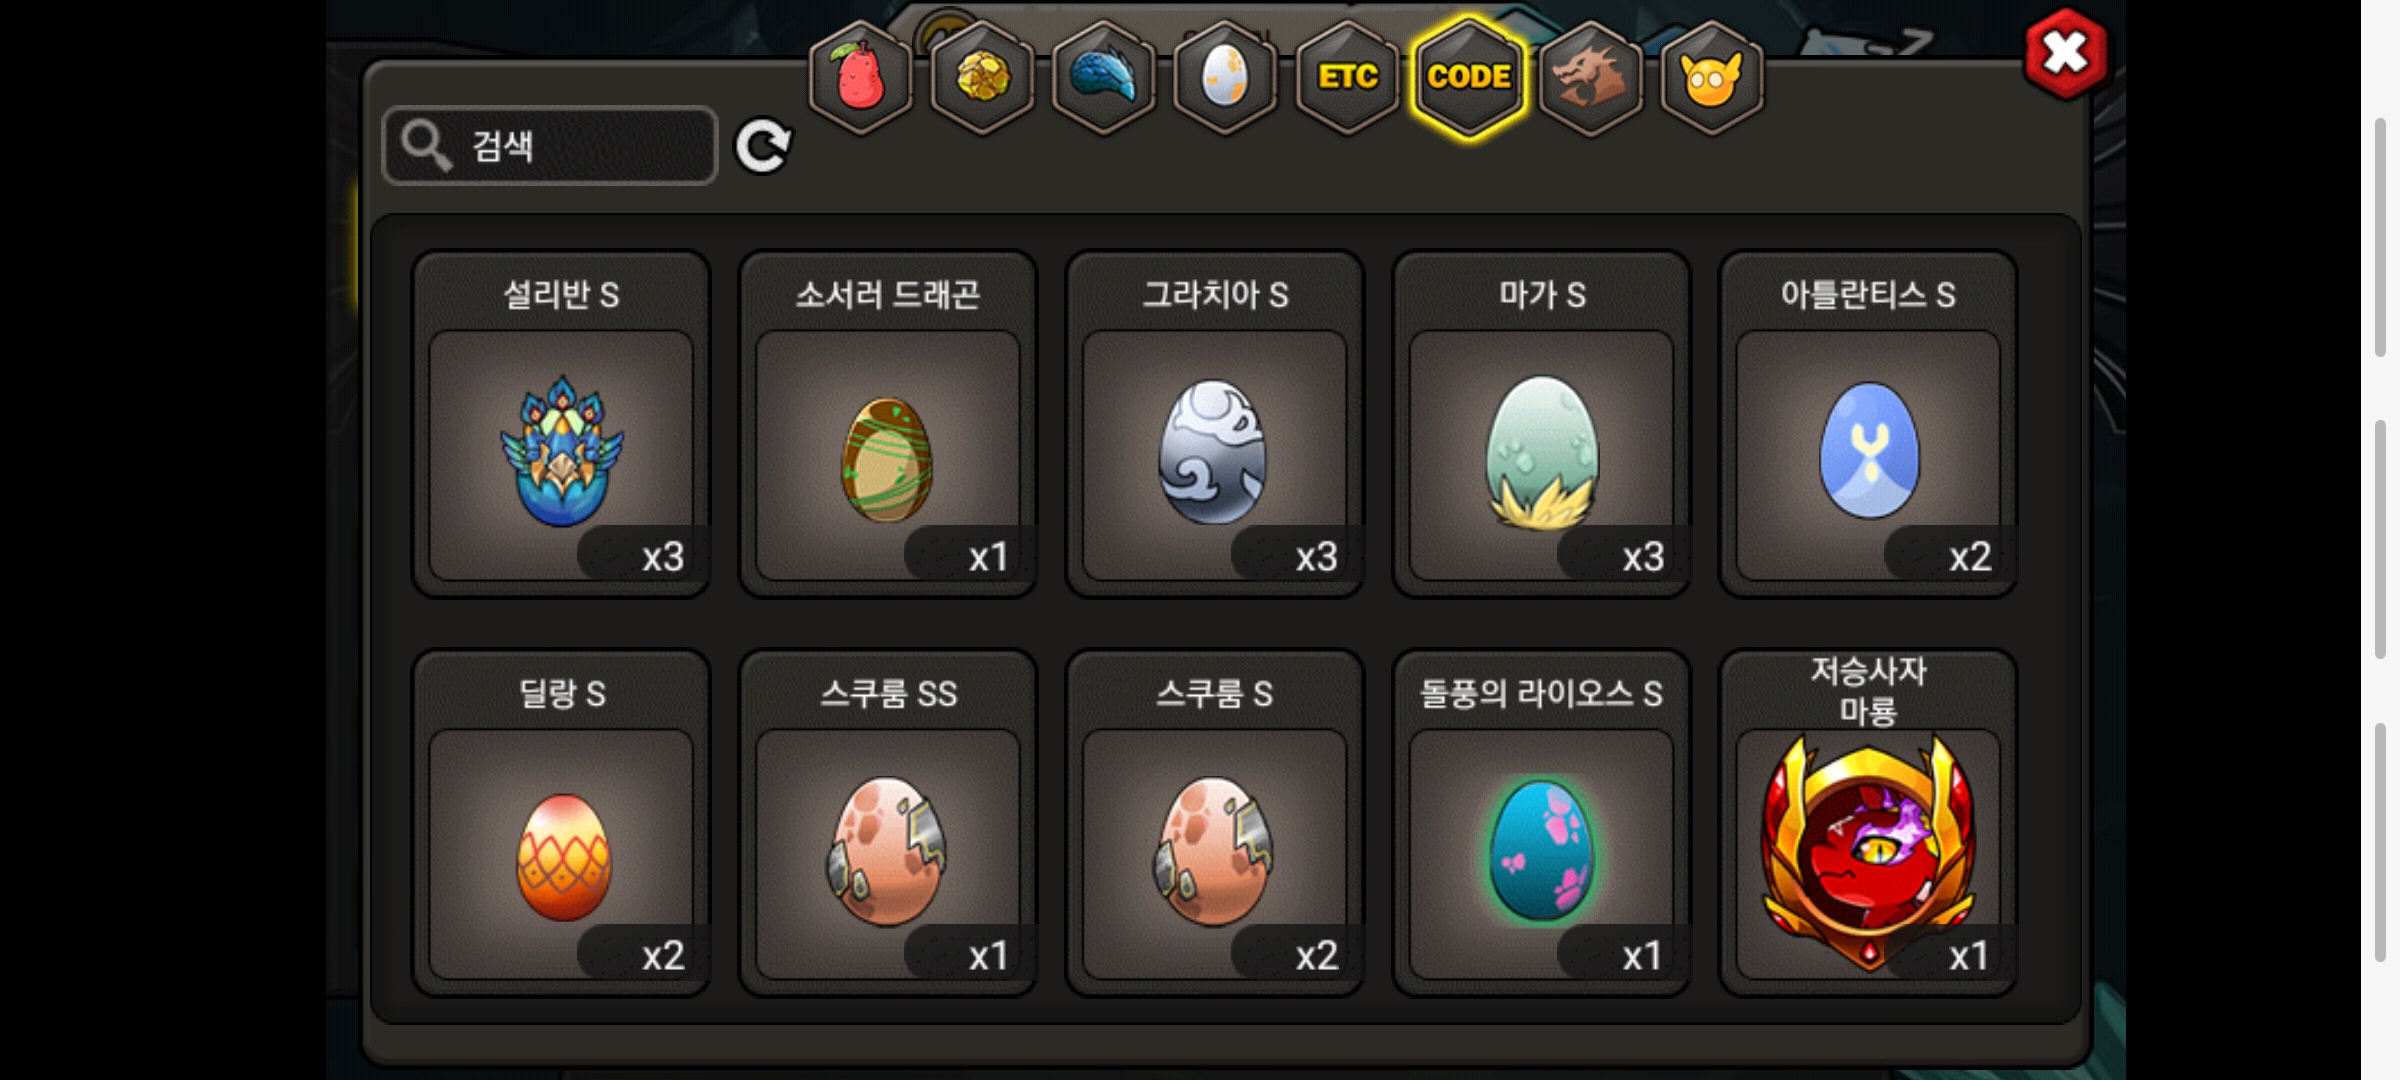Click the refresh arrow beside search

pyautogui.click(x=763, y=147)
